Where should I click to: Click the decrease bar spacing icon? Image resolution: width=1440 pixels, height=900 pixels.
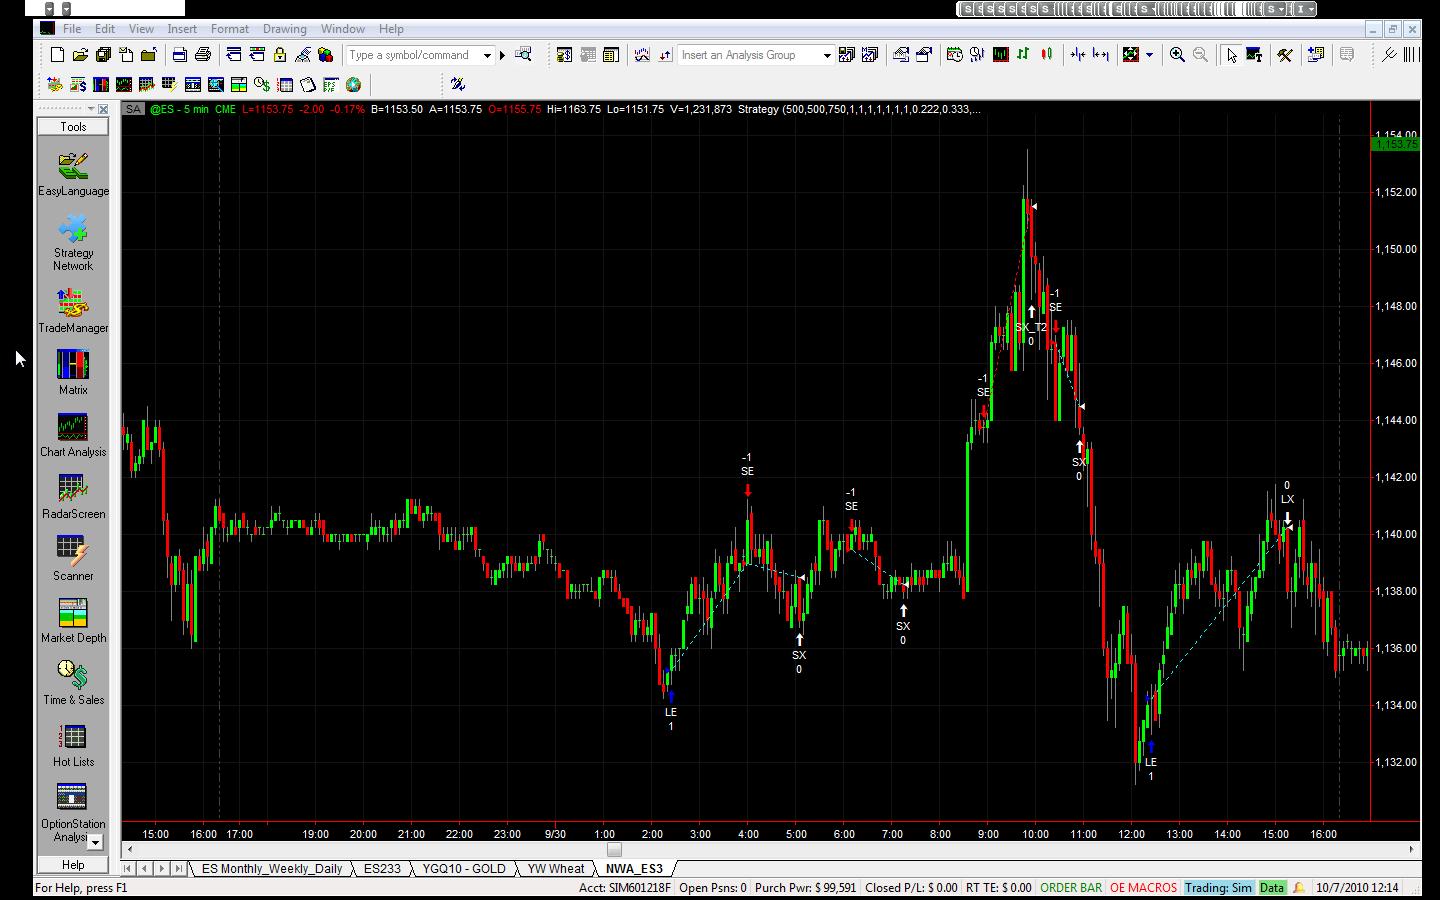coord(1077,55)
